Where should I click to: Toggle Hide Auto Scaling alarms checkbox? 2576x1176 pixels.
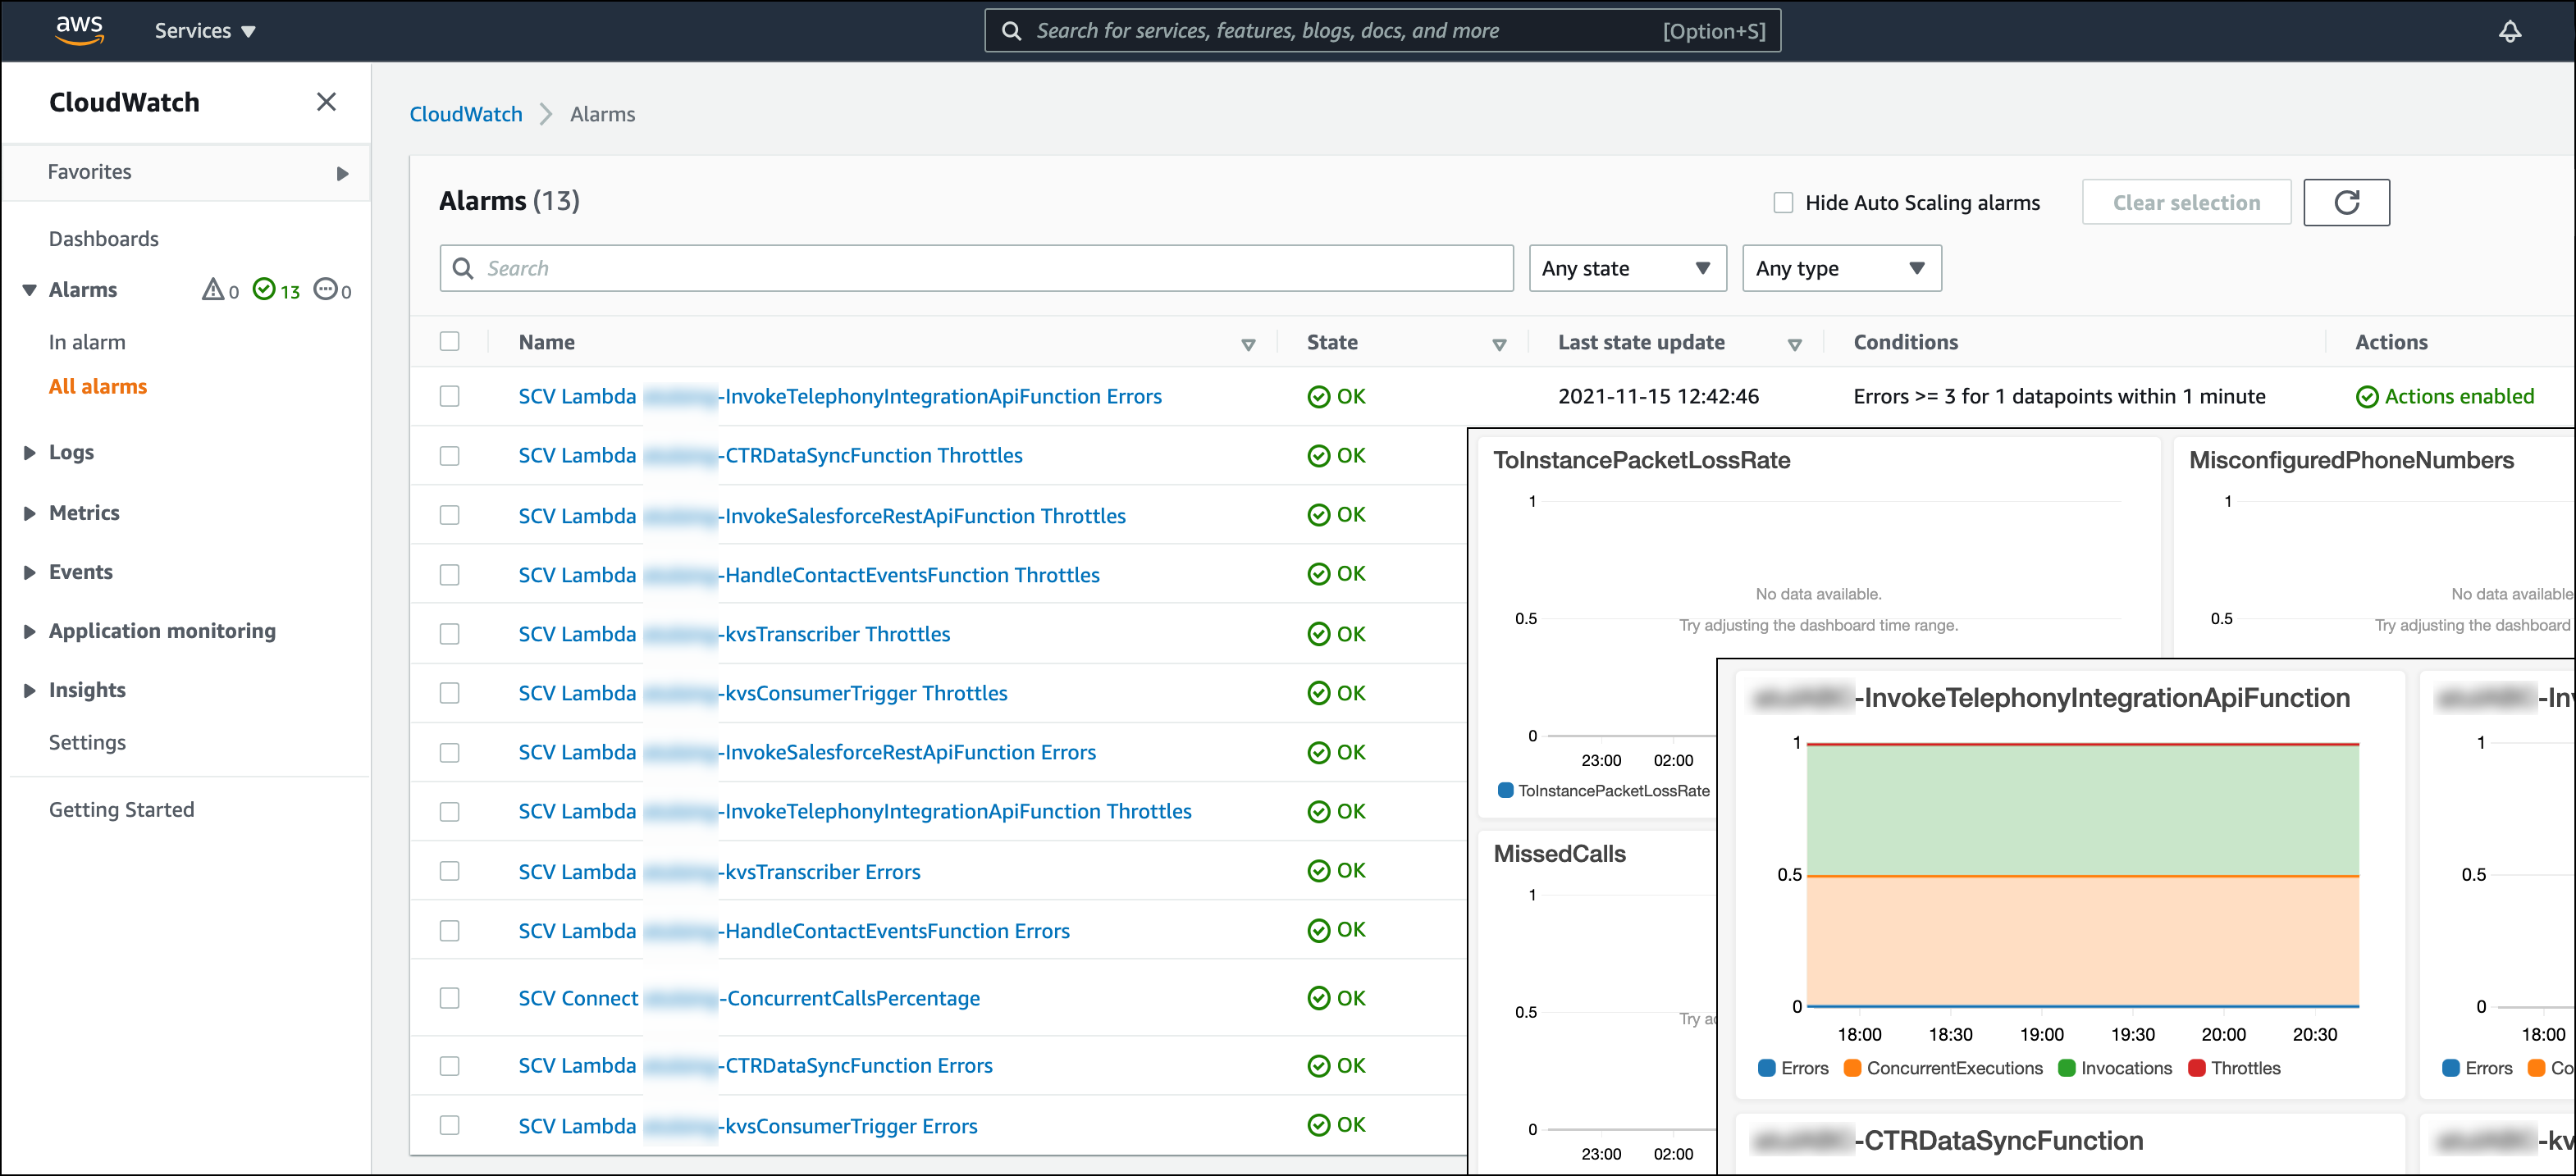pos(1783,202)
